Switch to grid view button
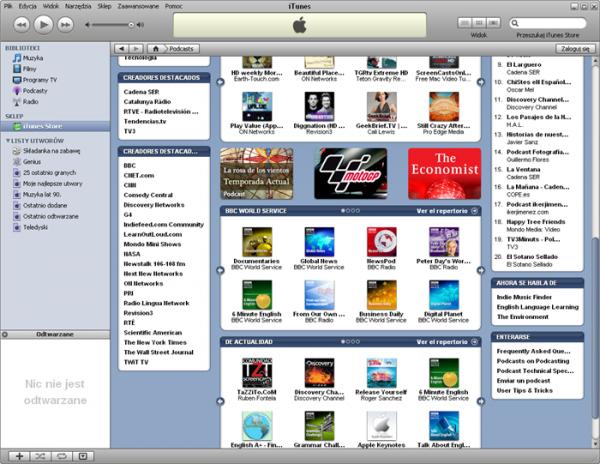This screenshot has height=464, width=600. 479,23
